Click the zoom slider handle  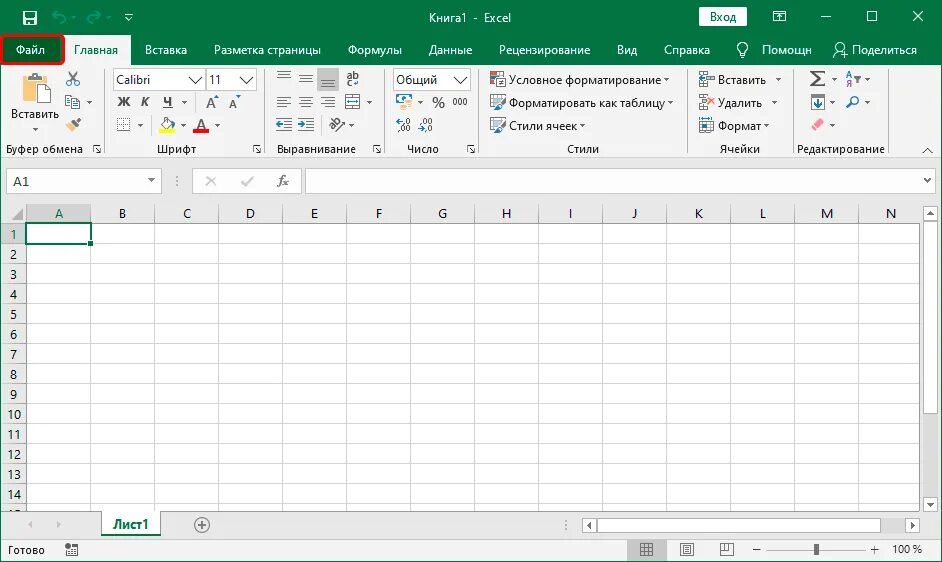click(816, 549)
